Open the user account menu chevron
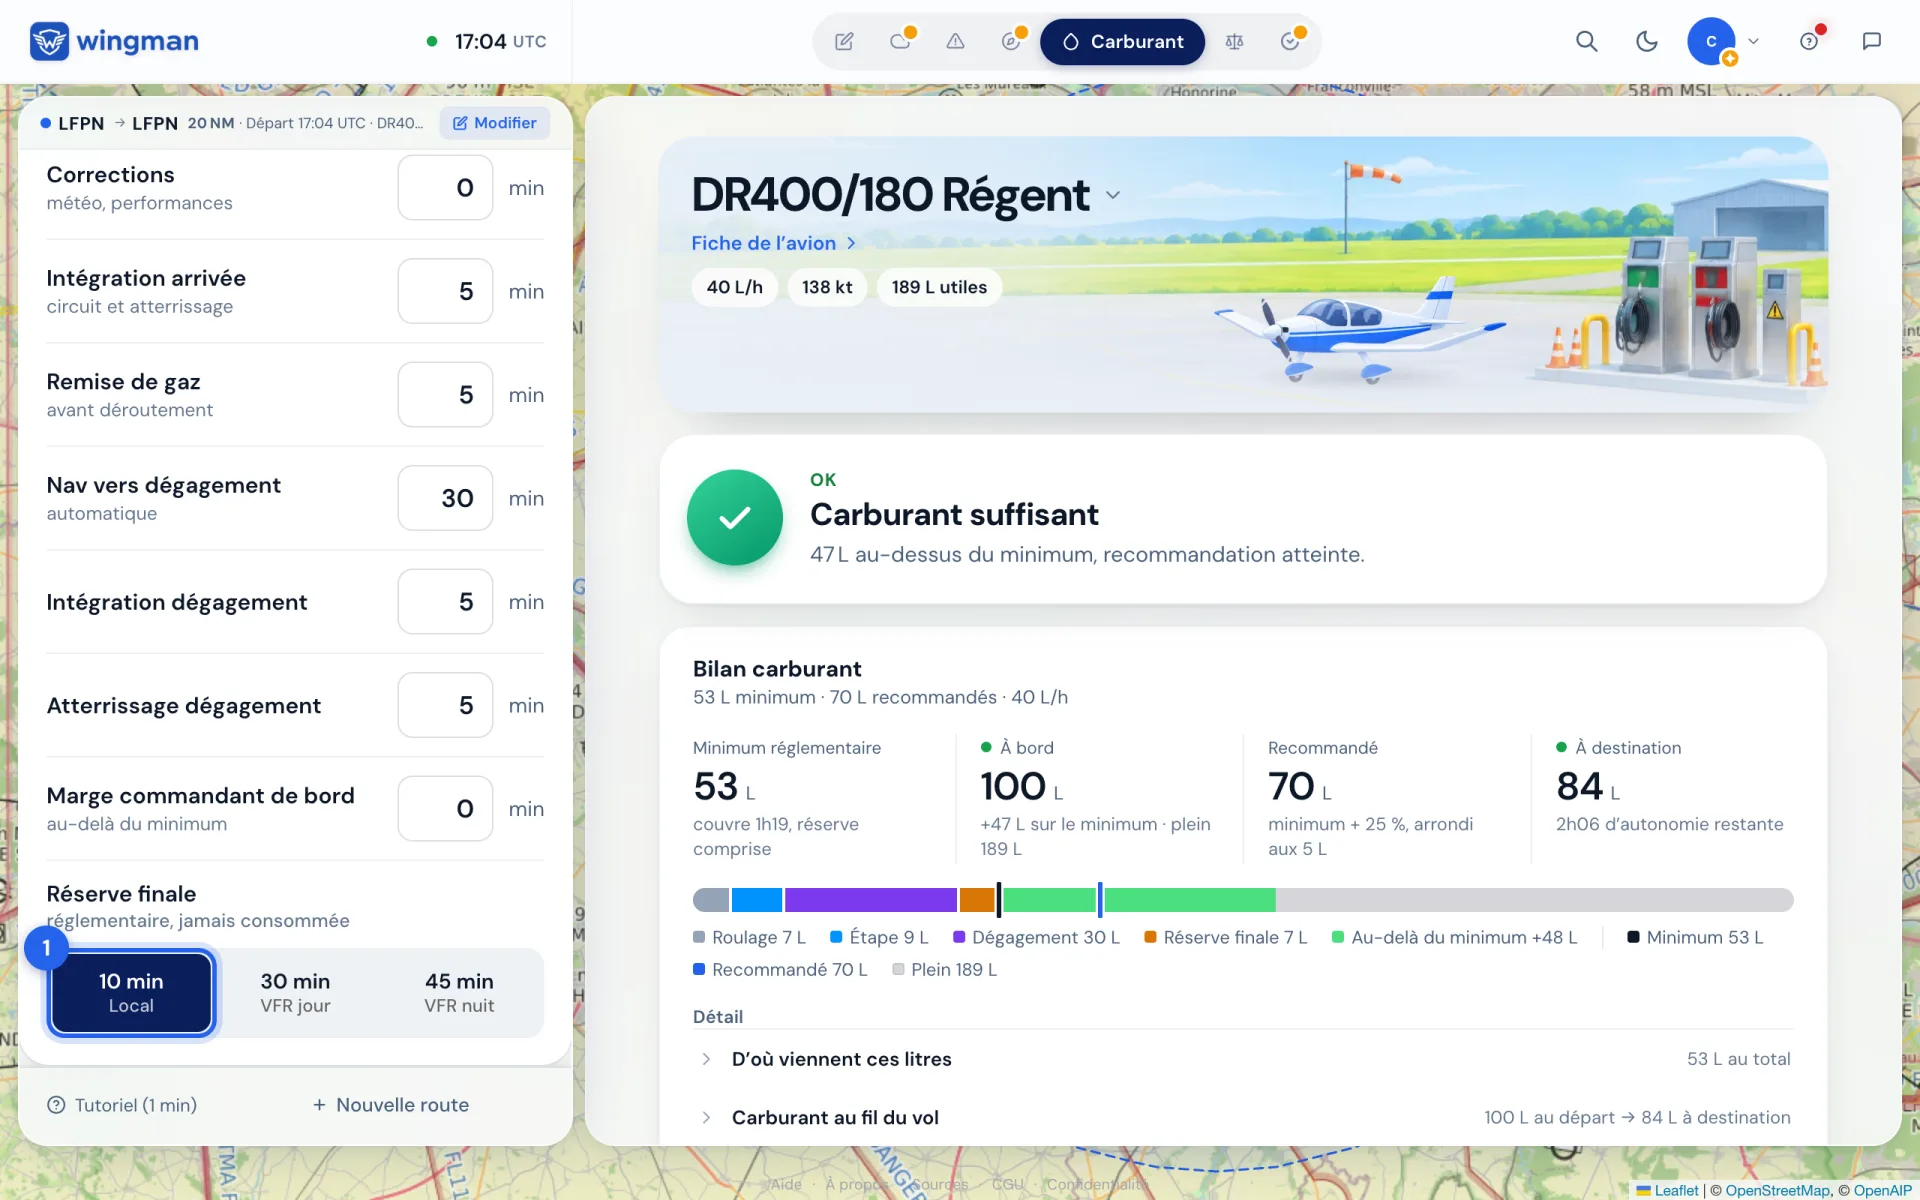Image resolution: width=1920 pixels, height=1200 pixels. pyautogui.click(x=1753, y=41)
